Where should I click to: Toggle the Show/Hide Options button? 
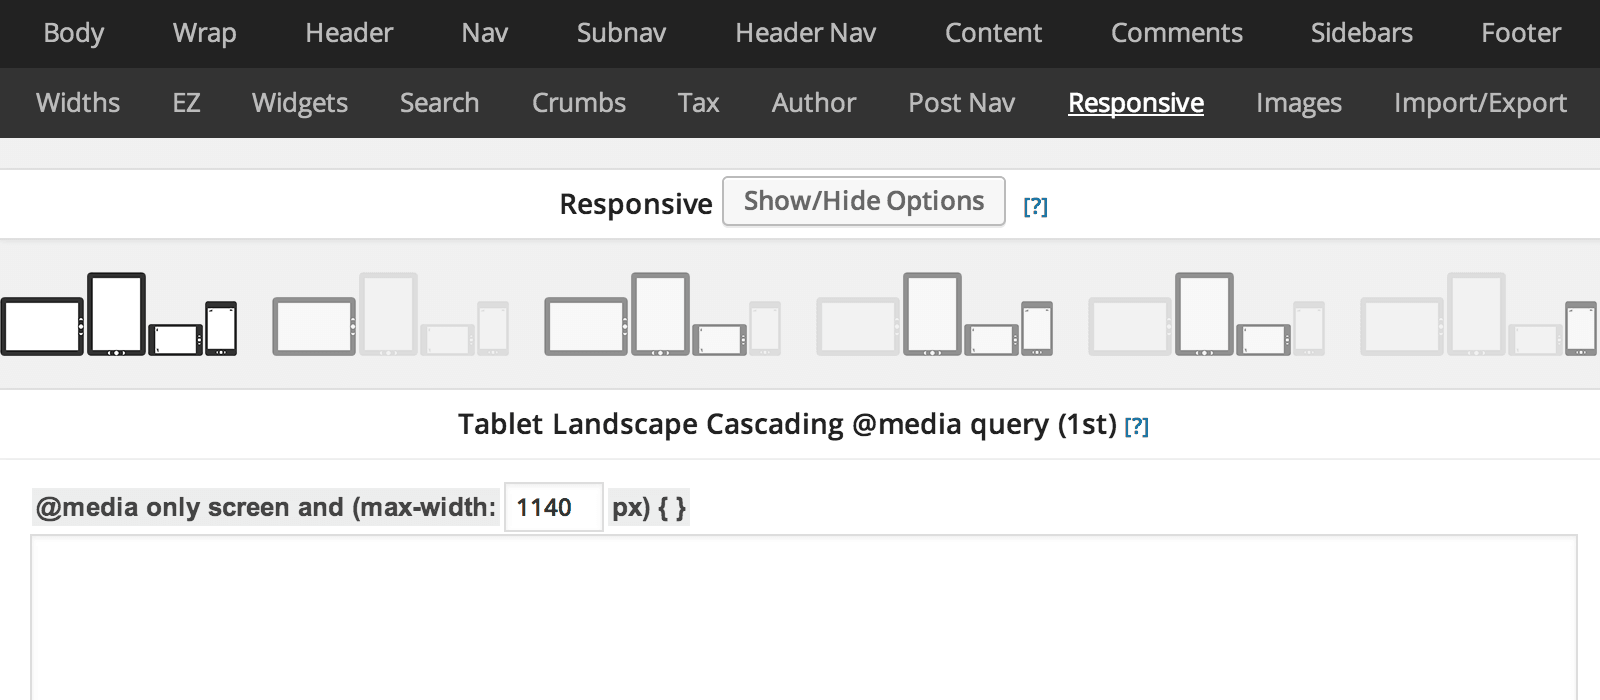click(864, 201)
